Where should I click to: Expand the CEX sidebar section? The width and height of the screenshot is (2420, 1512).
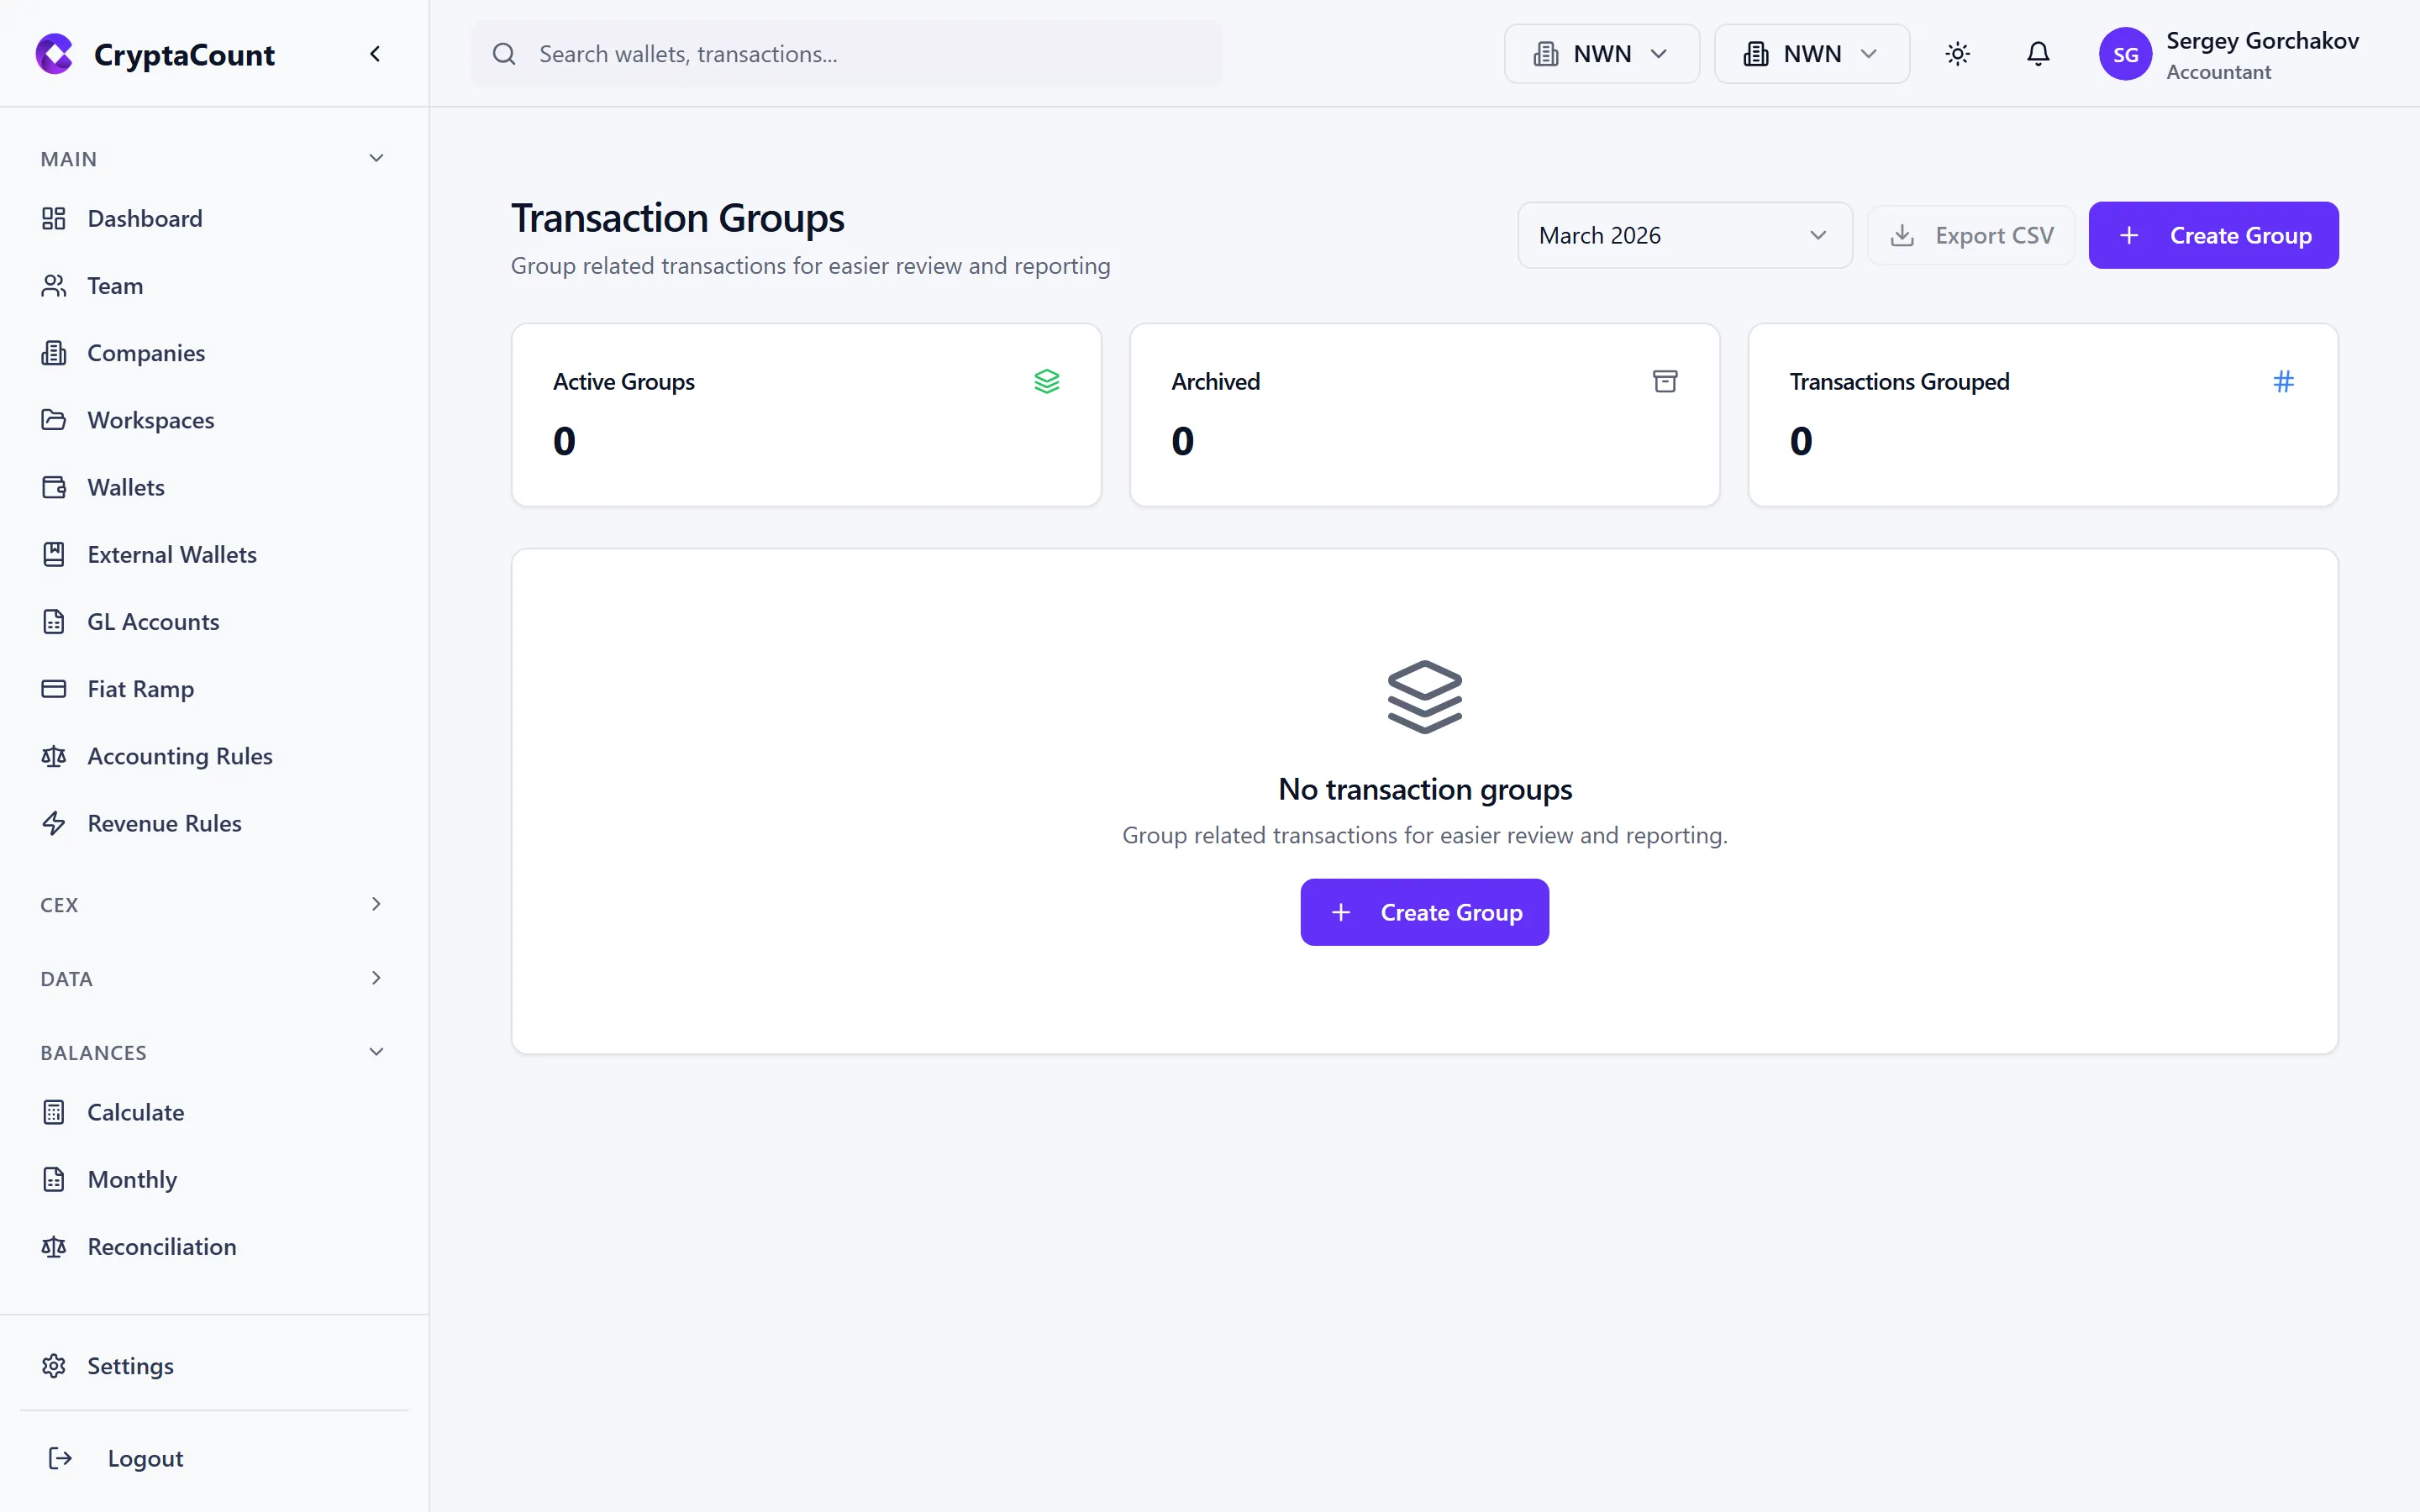click(x=212, y=904)
